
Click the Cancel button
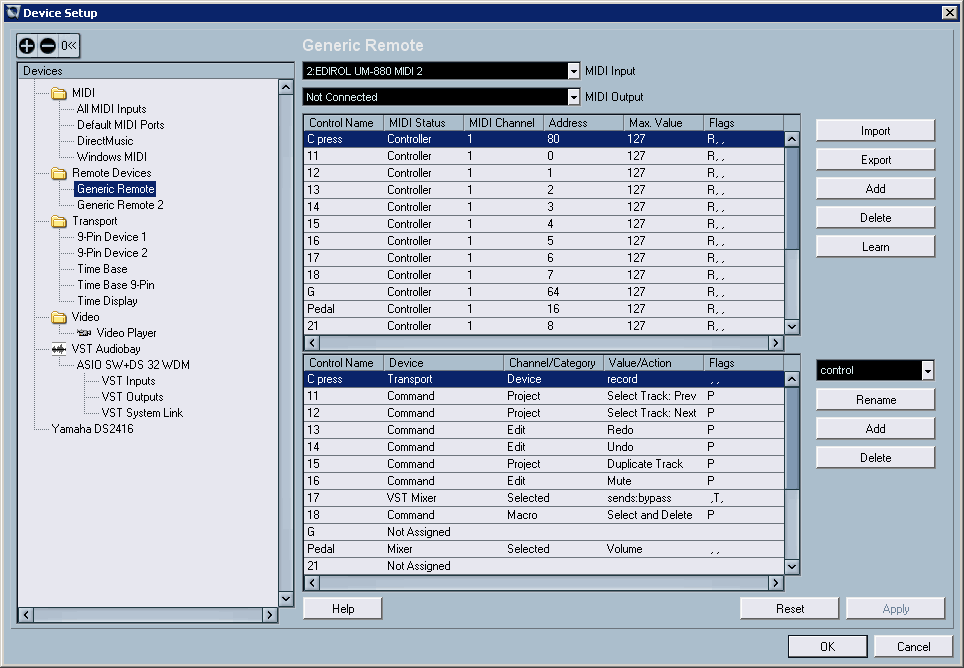(x=913, y=646)
